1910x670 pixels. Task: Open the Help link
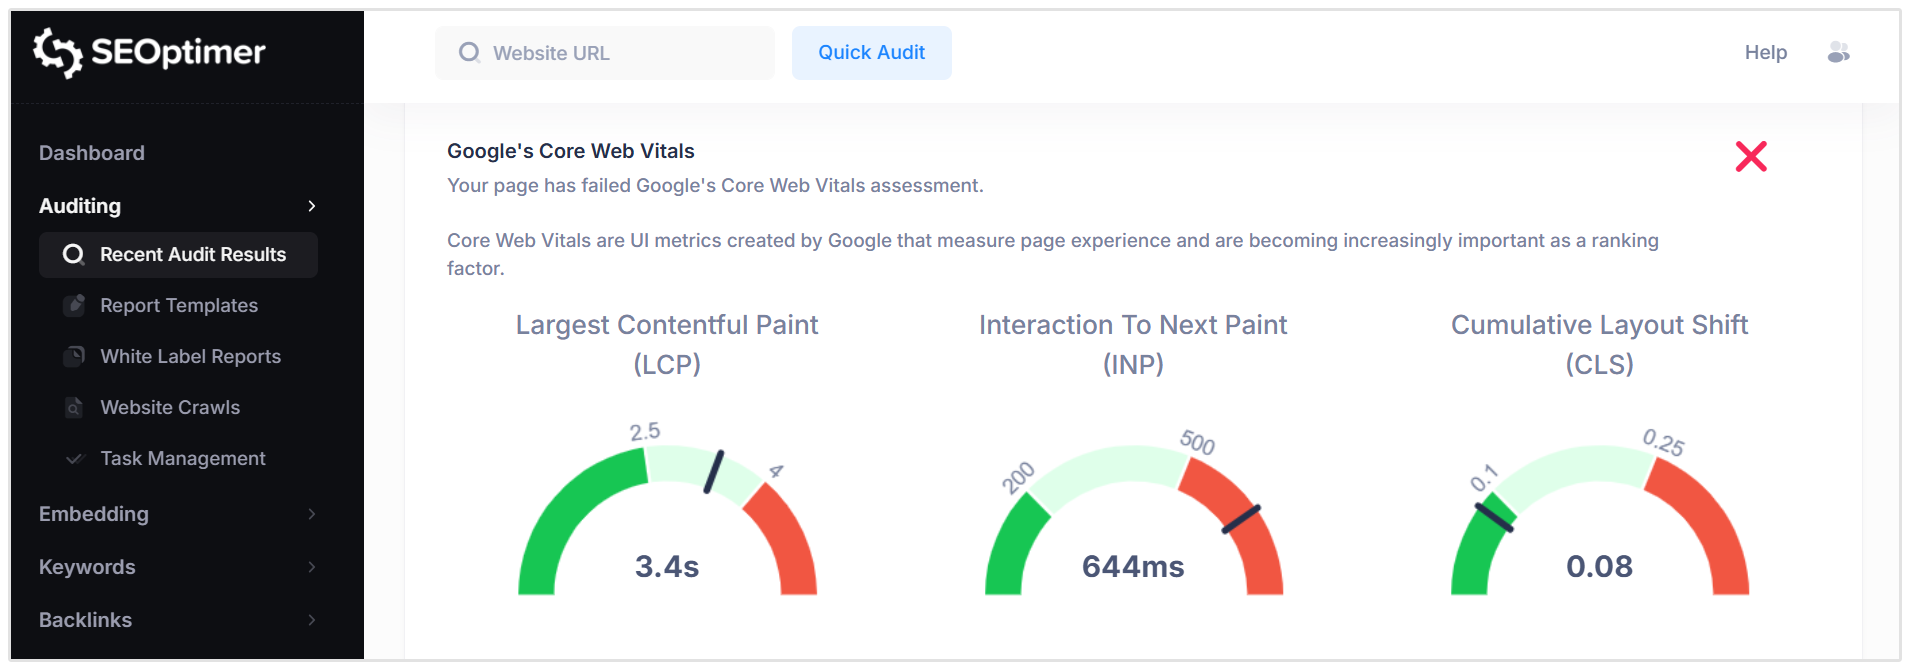click(x=1765, y=52)
